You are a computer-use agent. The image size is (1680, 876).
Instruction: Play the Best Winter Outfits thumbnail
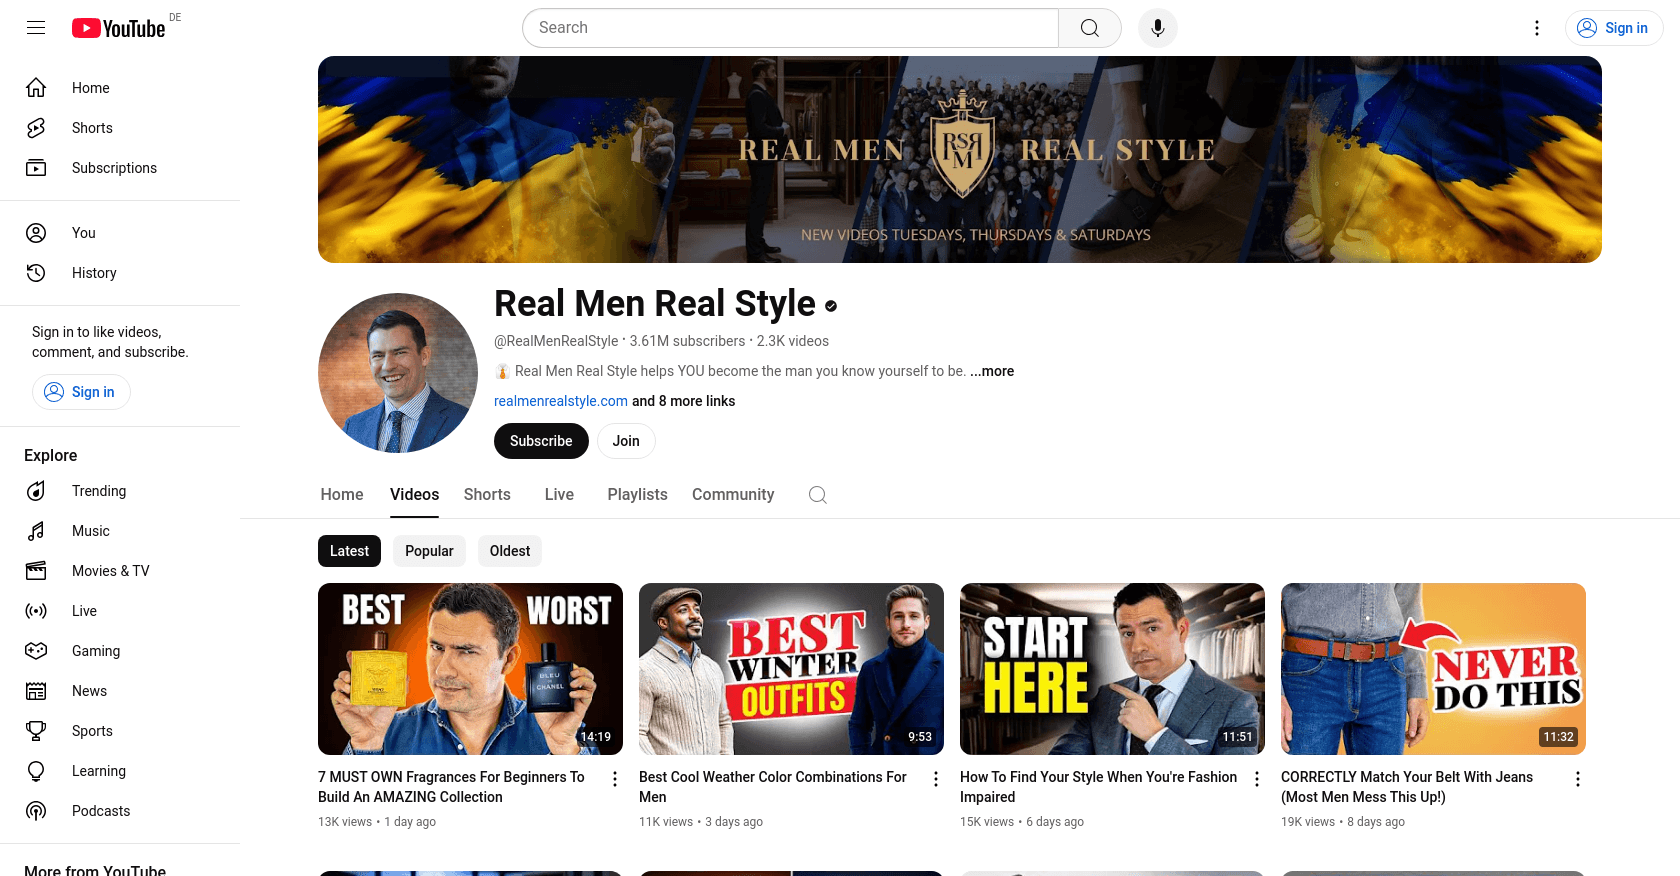click(x=791, y=669)
